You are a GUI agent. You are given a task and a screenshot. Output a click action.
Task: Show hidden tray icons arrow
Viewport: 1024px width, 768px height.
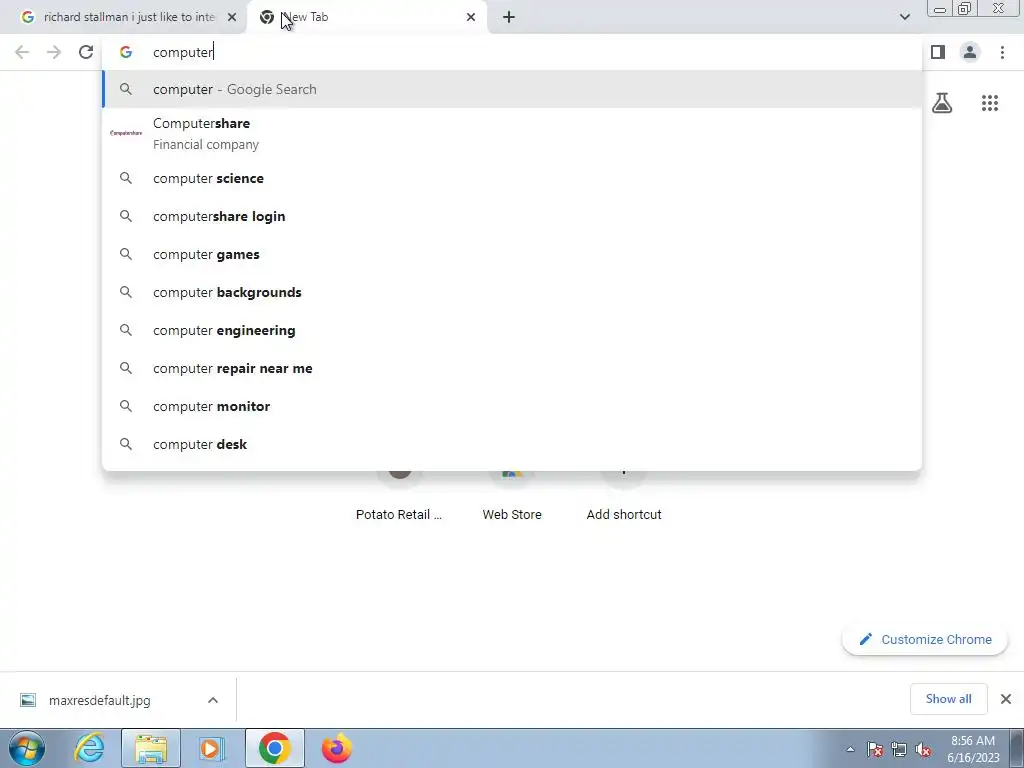tap(850, 749)
